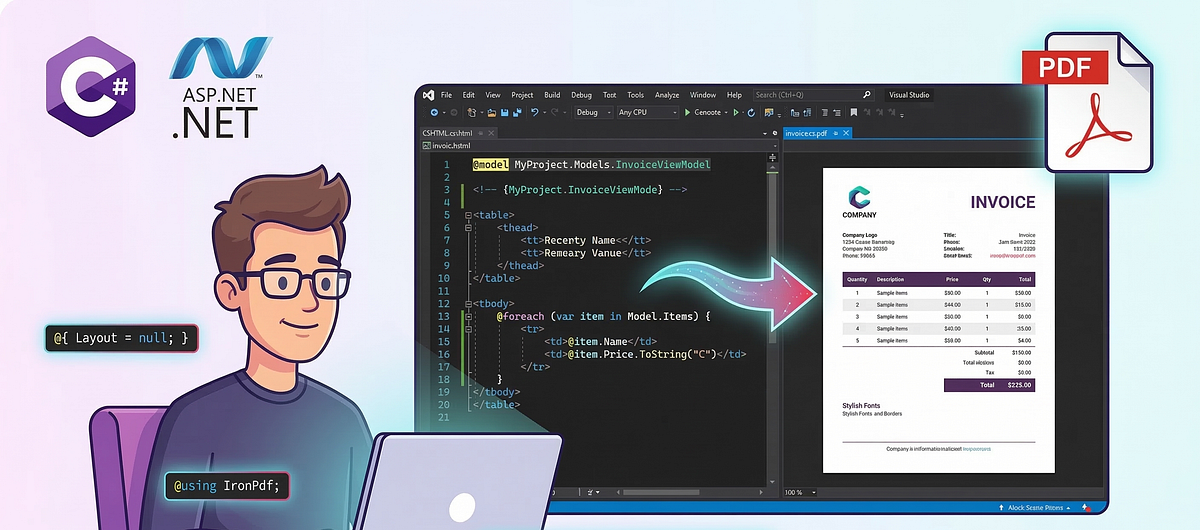1200x530 pixels.
Task: Open the Debug menu
Action: point(582,95)
